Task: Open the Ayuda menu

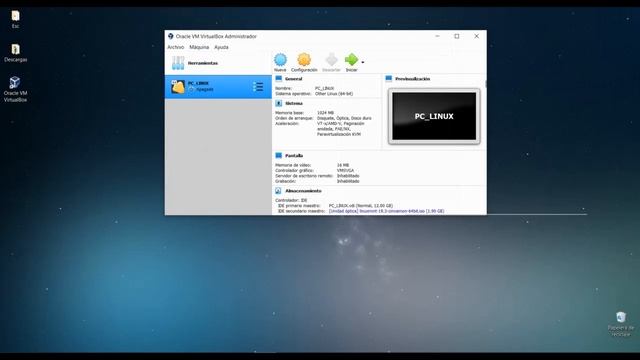Action: [221, 47]
